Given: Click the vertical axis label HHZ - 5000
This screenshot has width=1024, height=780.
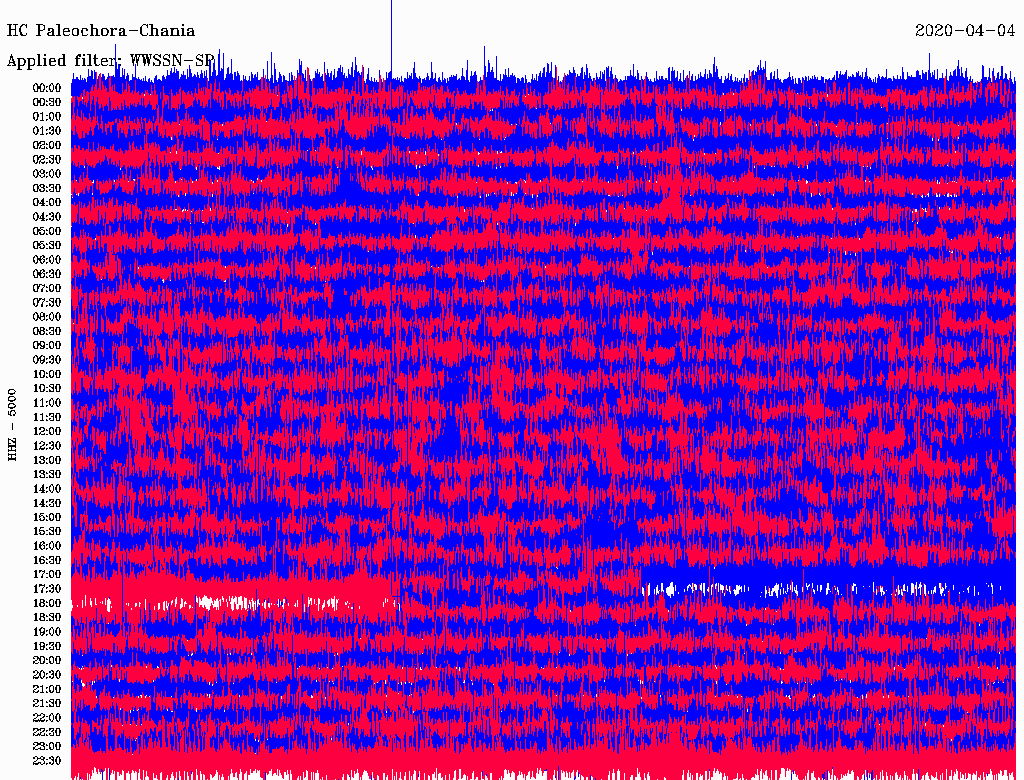Looking at the screenshot, I should tap(12, 425).
